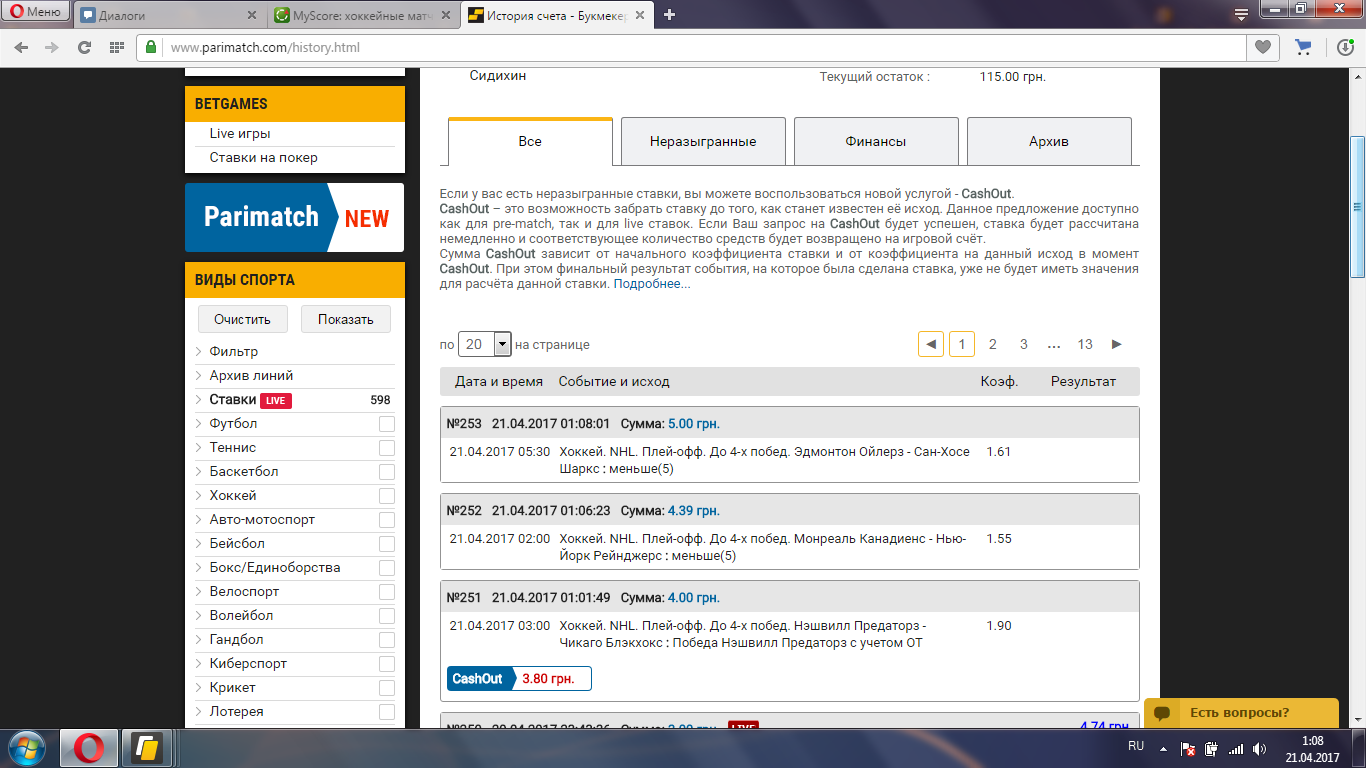1366x768 pixels.
Task: Click the Показать button
Action: (346, 319)
